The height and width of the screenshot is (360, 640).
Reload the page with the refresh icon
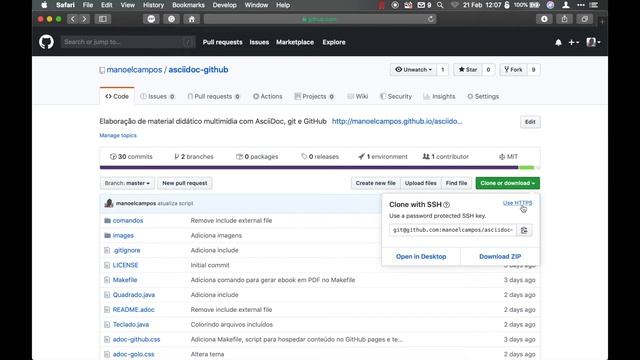tap(430, 19)
